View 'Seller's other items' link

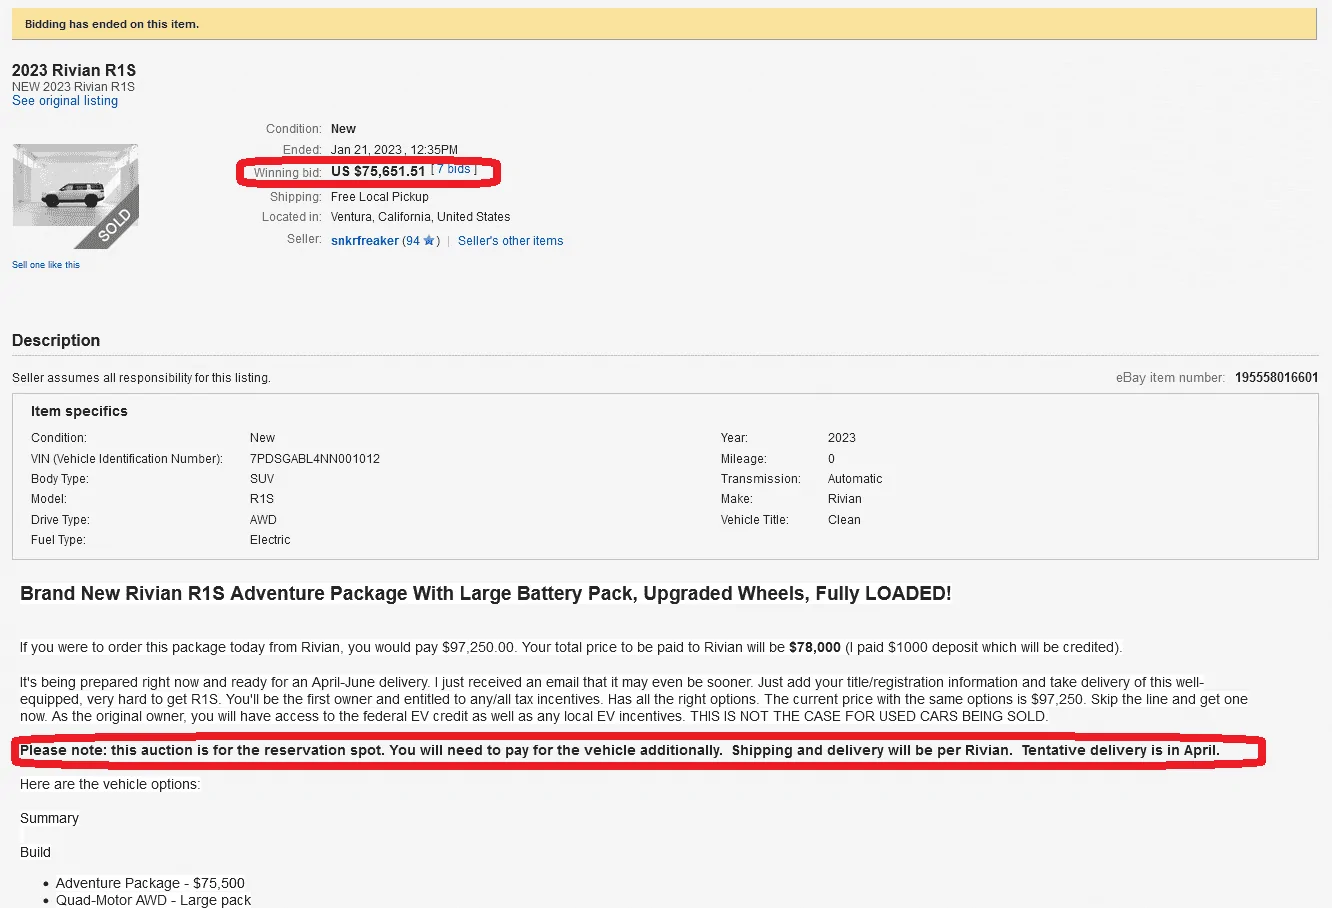tap(510, 241)
